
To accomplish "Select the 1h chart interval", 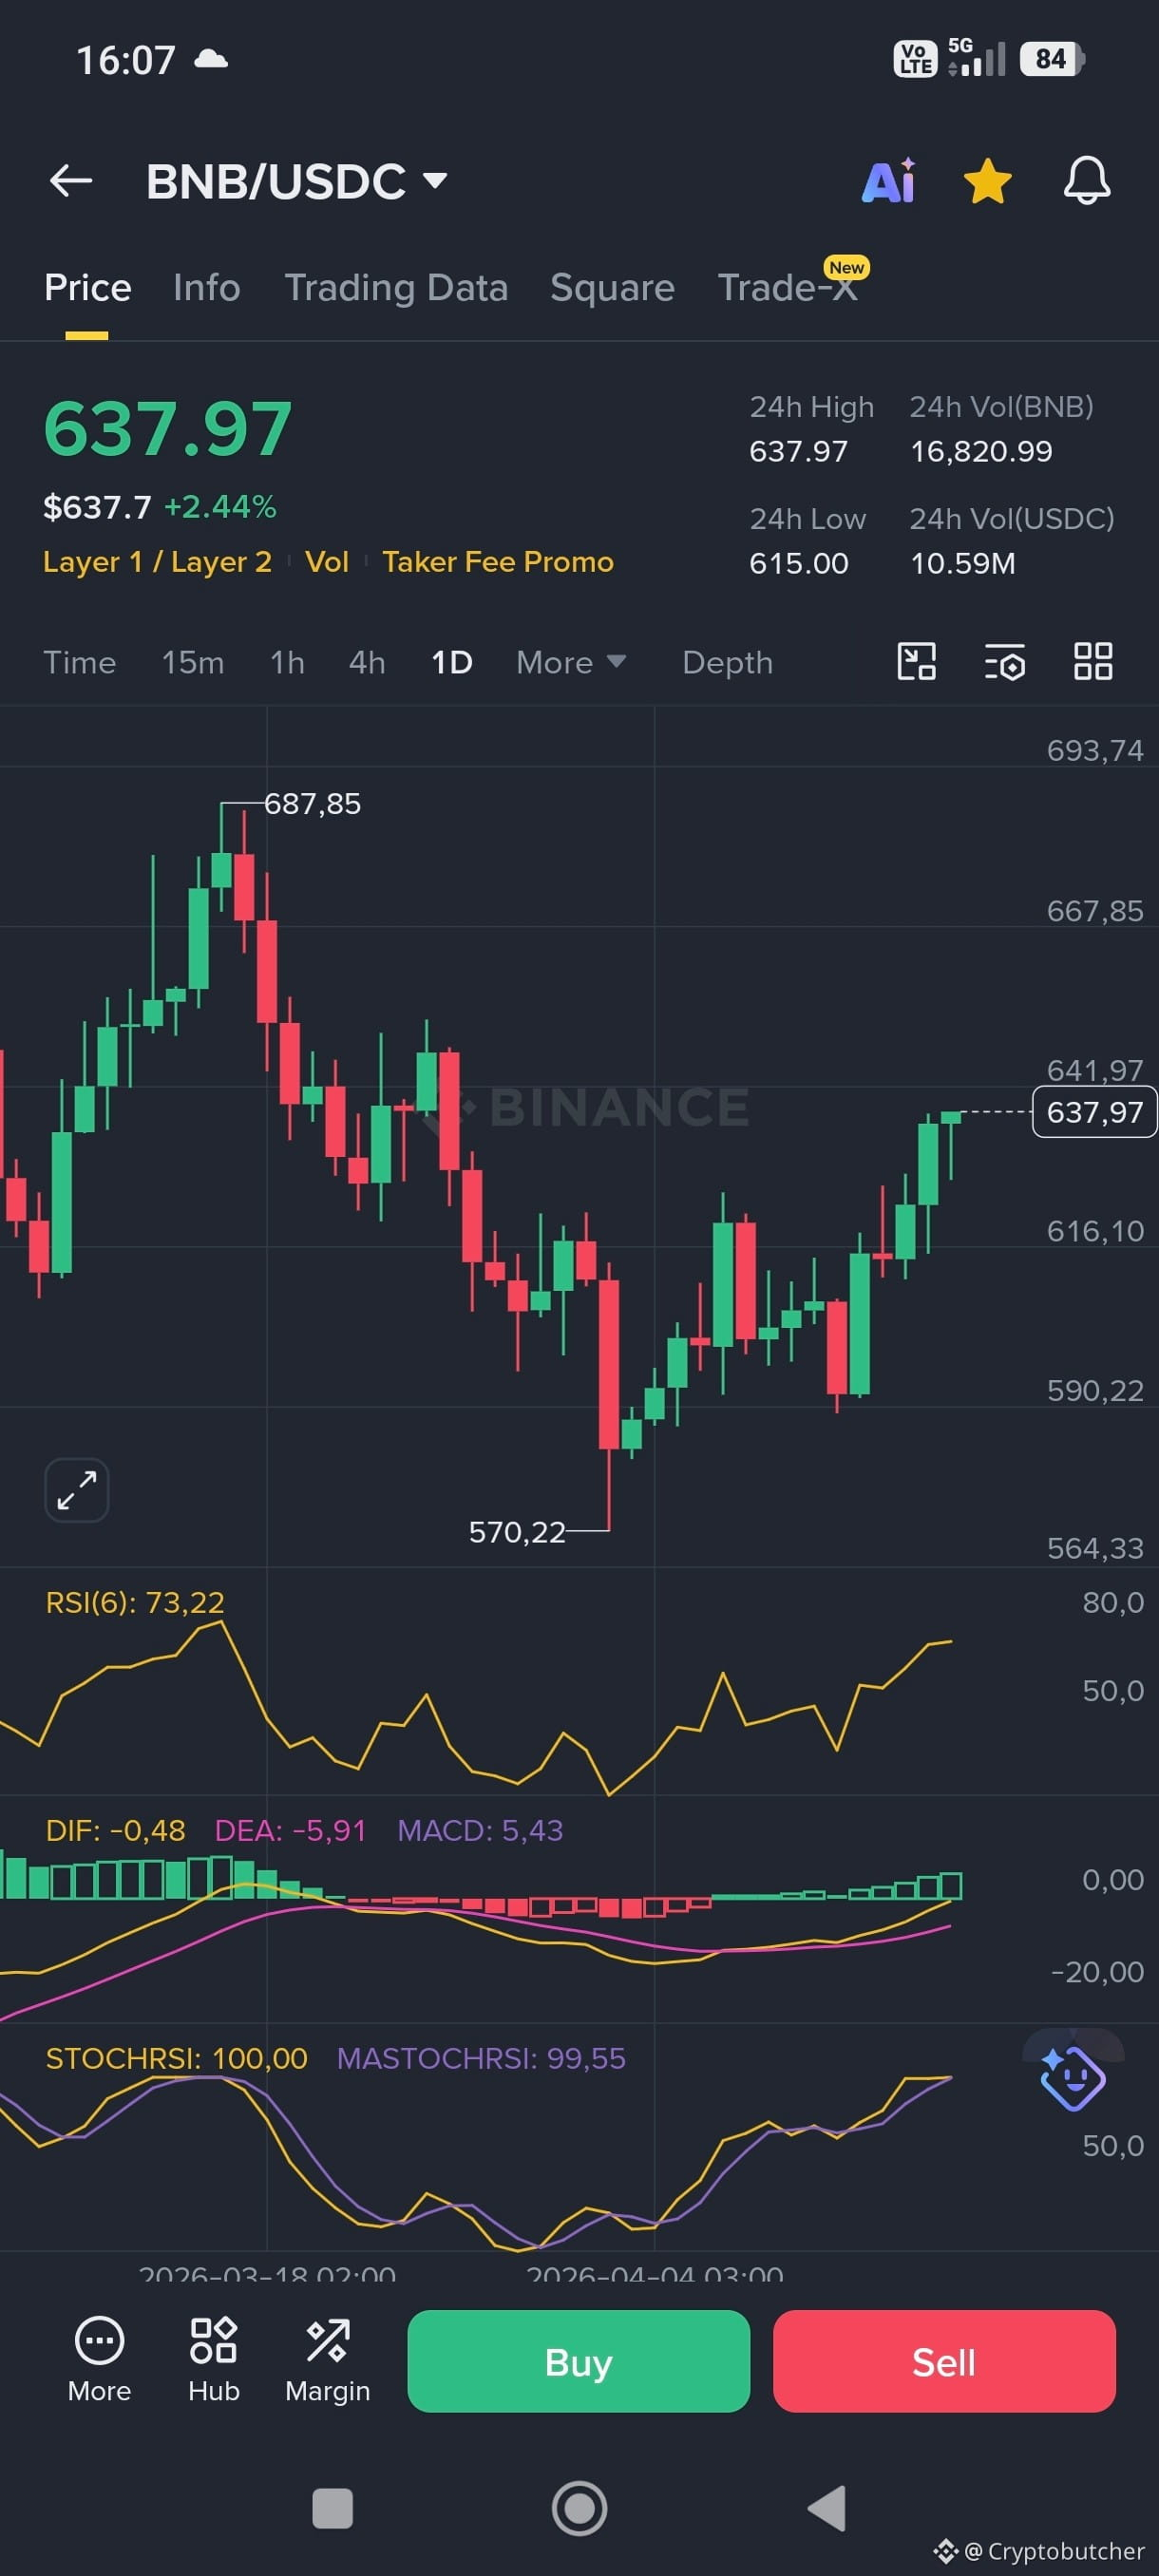I will coord(287,662).
